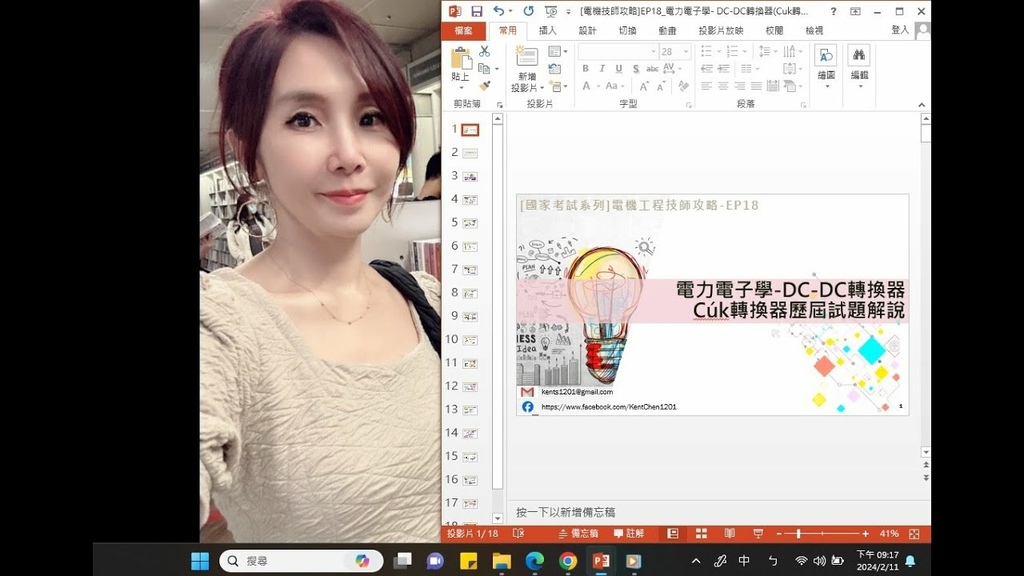This screenshot has width=1024, height=576.
Task: Expand the Numbering list dropdown
Action: pyautogui.click(x=745, y=51)
